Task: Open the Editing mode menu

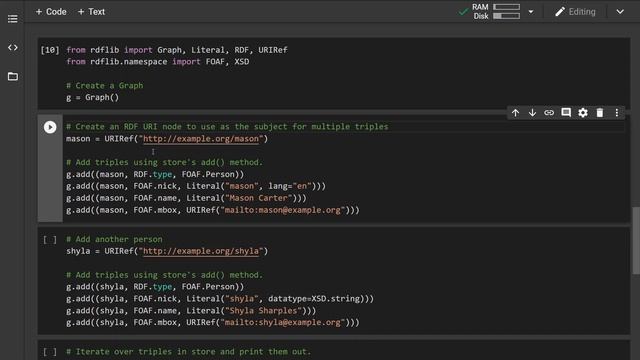Action: (x=575, y=12)
